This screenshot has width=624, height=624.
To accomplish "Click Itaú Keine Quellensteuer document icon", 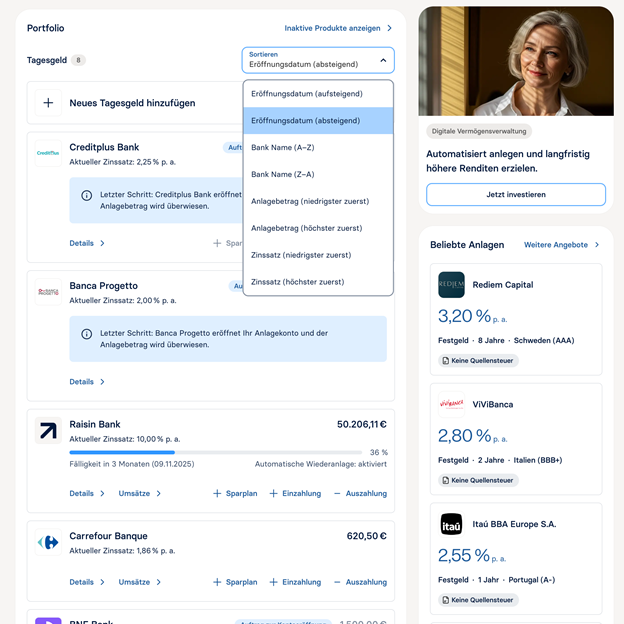I will (x=445, y=600).
